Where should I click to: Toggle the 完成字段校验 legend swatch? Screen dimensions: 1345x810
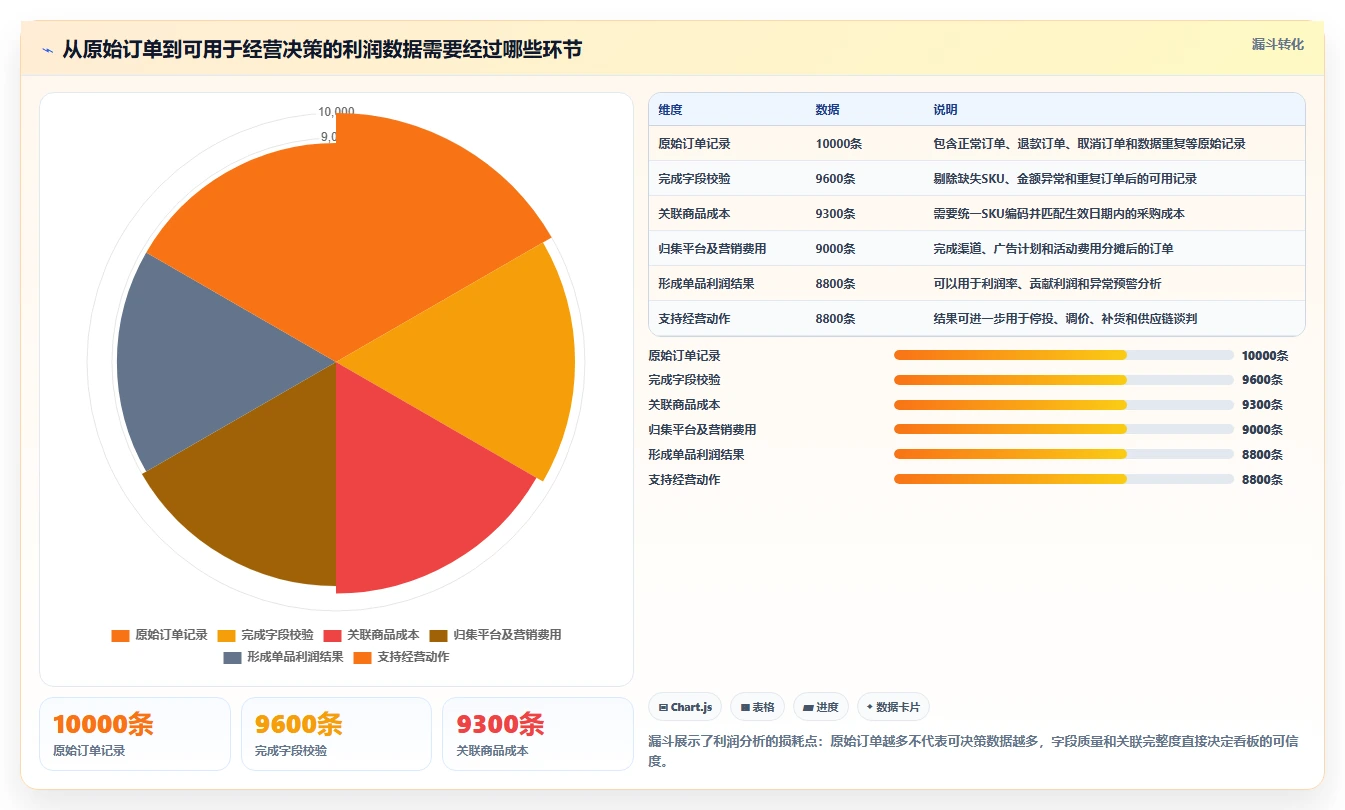click(x=226, y=635)
